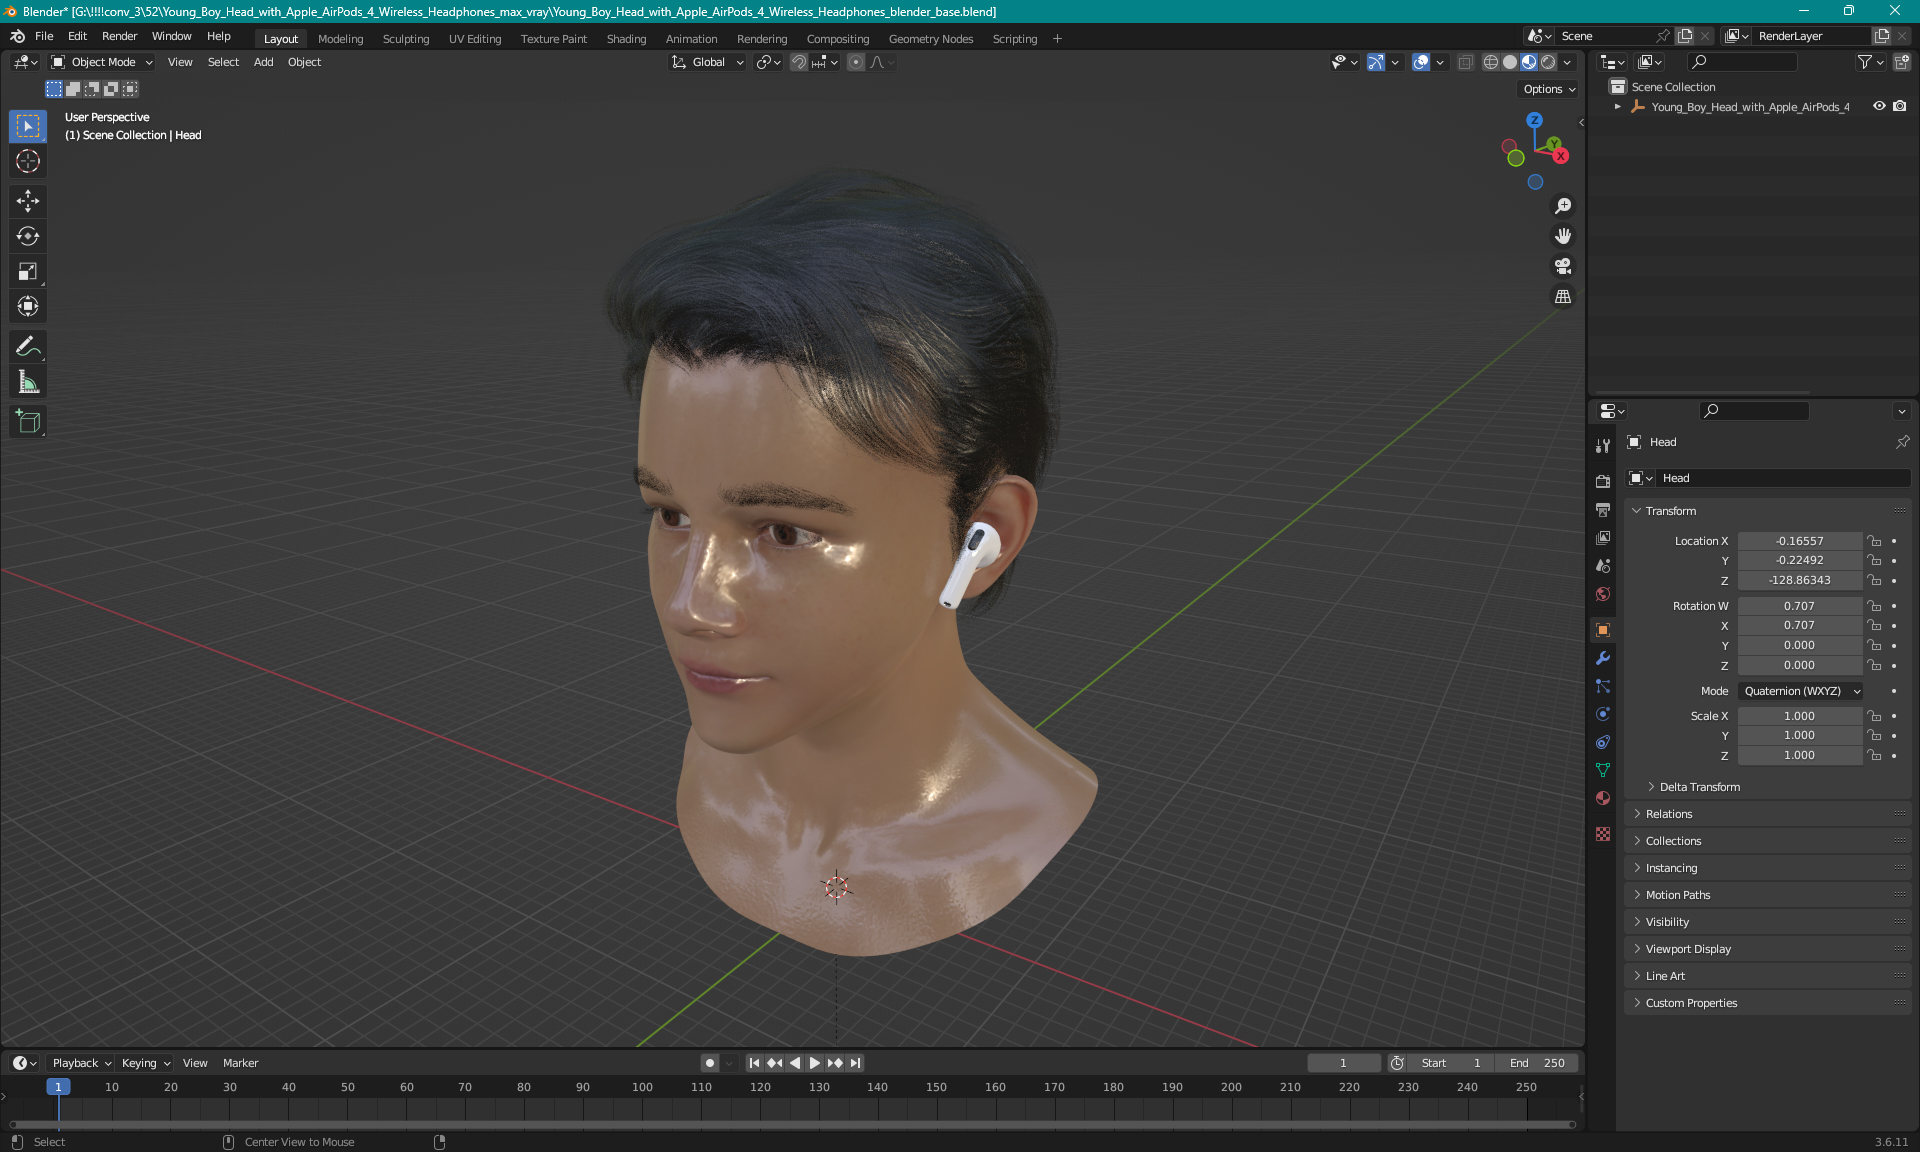Screen dimensions: 1920x1152
Task: Select the Annotate pencil tool
Action: (28, 347)
